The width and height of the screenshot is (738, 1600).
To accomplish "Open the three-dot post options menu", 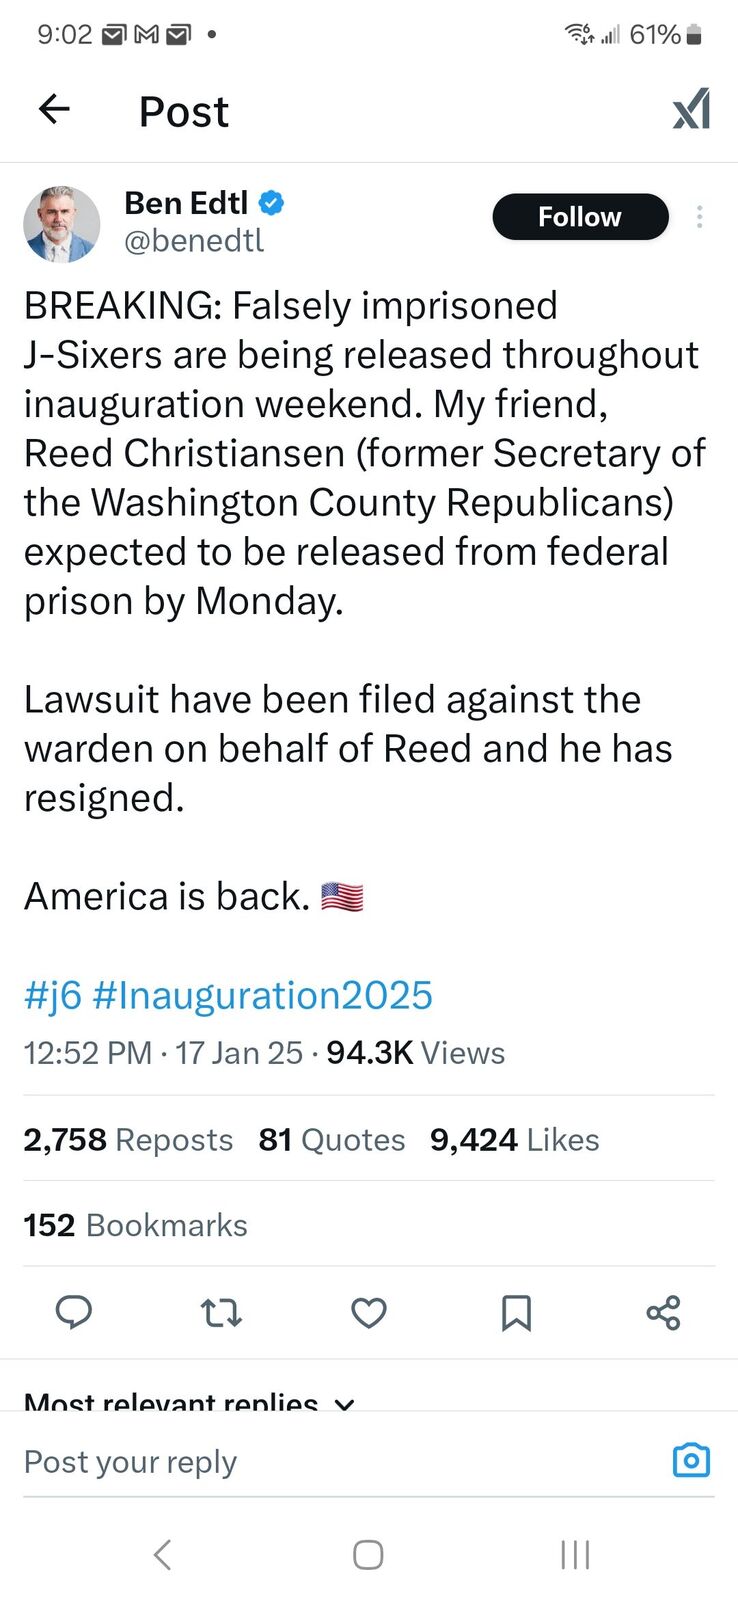I will click(700, 217).
